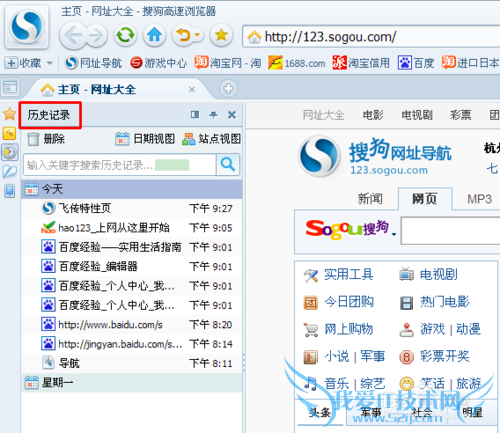Click the 搜狗网址导航 logo

click(375, 156)
